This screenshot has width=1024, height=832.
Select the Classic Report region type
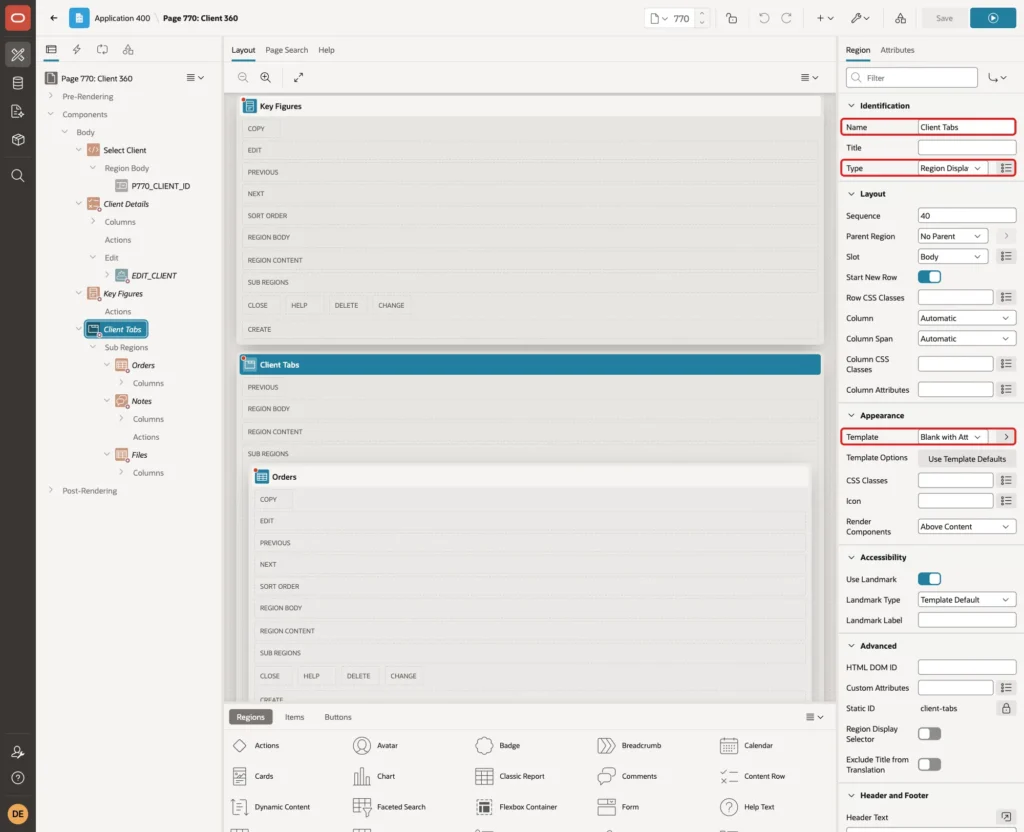pos(510,776)
